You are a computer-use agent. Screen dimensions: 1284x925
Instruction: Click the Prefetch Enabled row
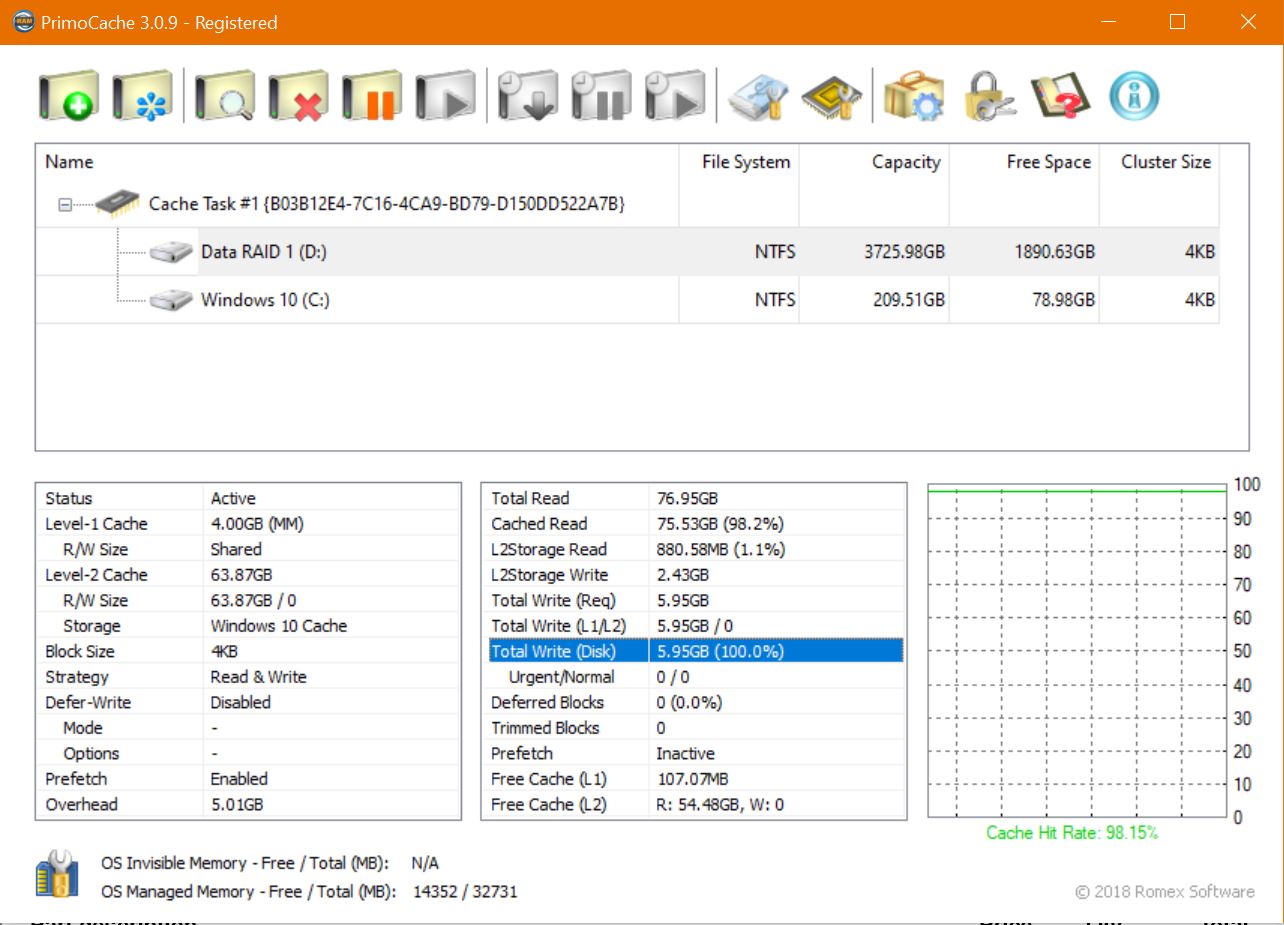click(x=249, y=779)
